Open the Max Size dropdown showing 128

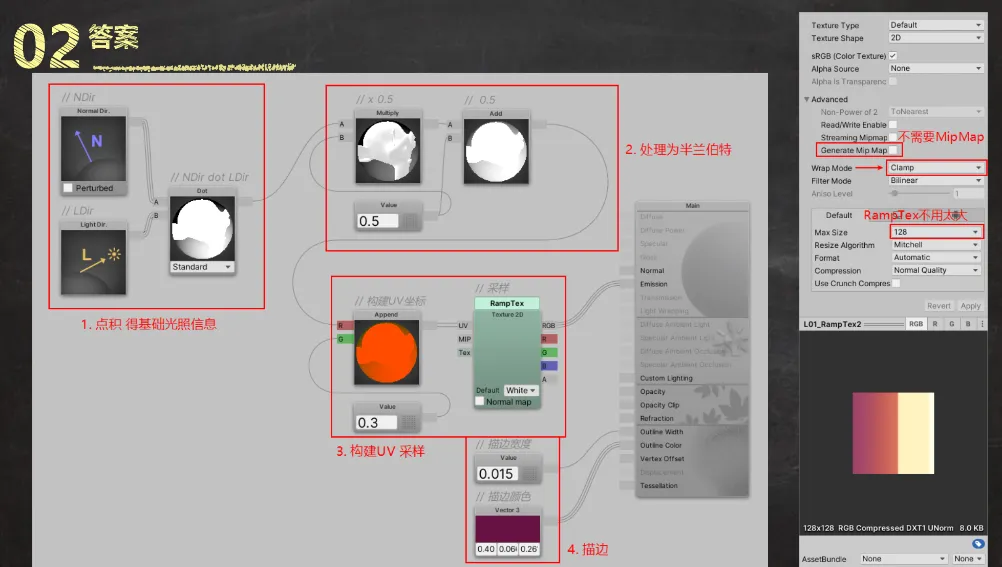pyautogui.click(x=935, y=232)
